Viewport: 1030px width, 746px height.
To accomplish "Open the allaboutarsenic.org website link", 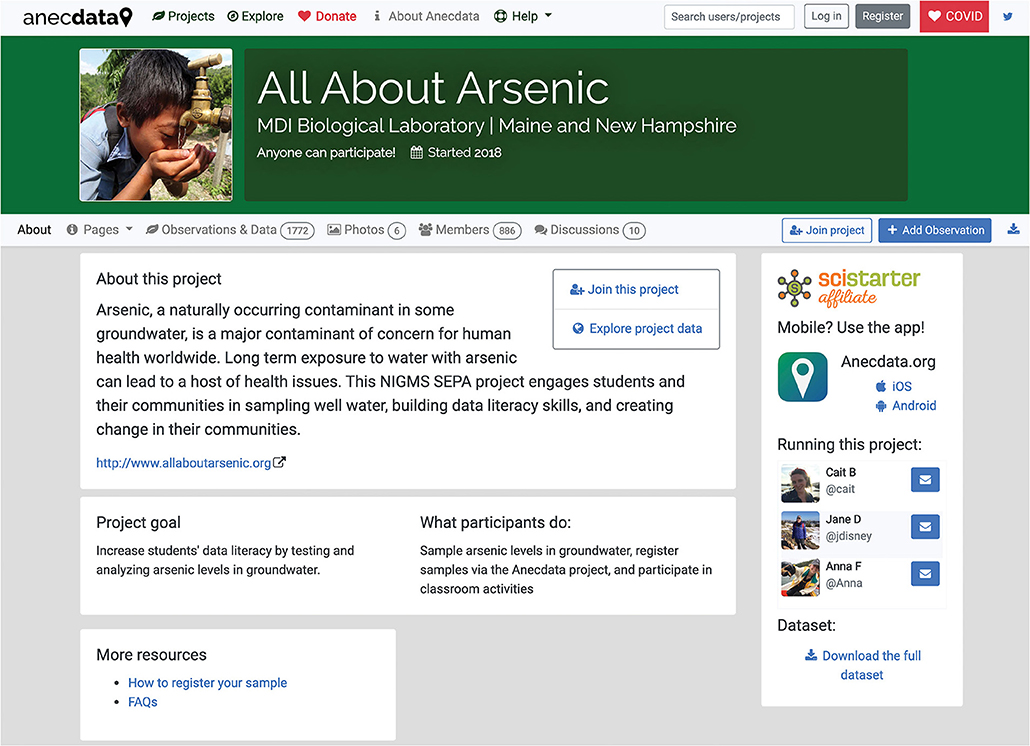I will pyautogui.click(x=184, y=463).
